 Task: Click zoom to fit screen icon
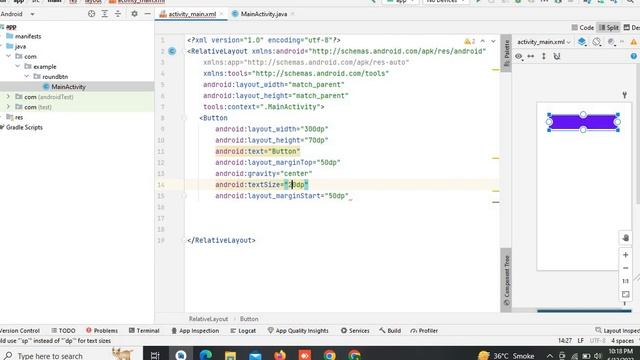(625, 294)
